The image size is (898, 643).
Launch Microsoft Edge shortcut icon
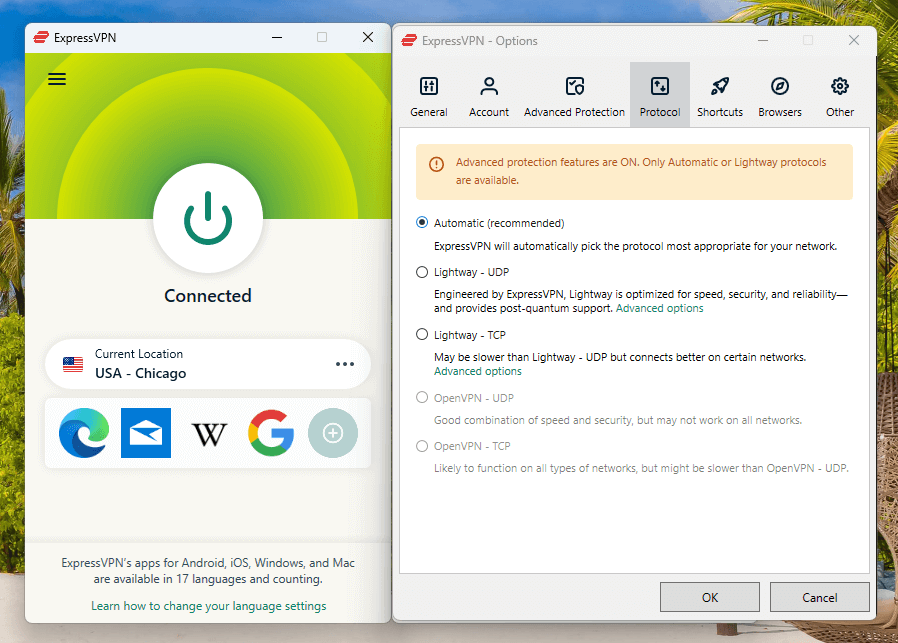tap(84, 433)
